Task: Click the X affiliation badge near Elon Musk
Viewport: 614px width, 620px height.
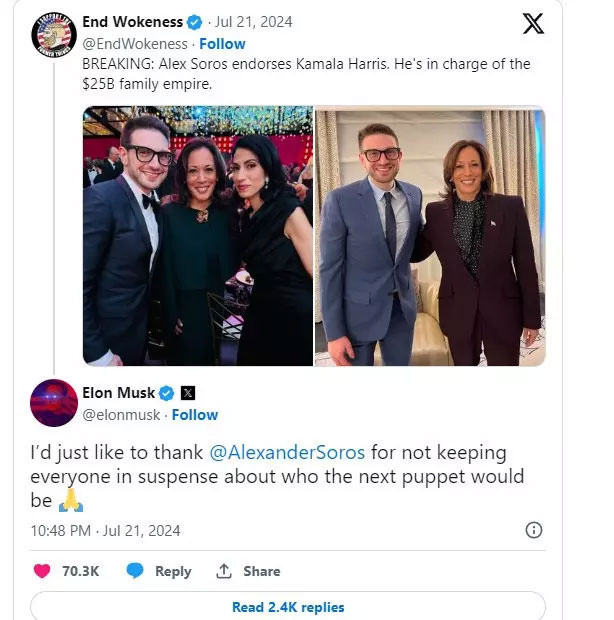Action: tap(187, 393)
